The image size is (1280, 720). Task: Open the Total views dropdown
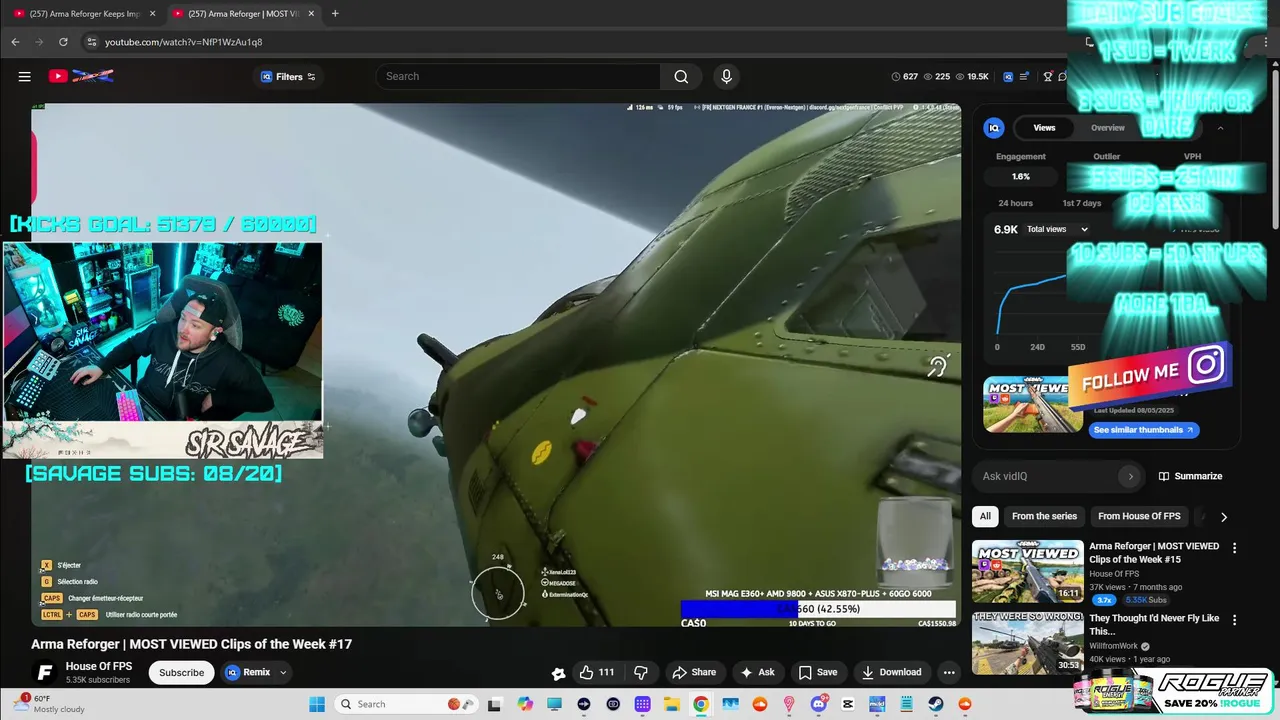pos(1057,229)
